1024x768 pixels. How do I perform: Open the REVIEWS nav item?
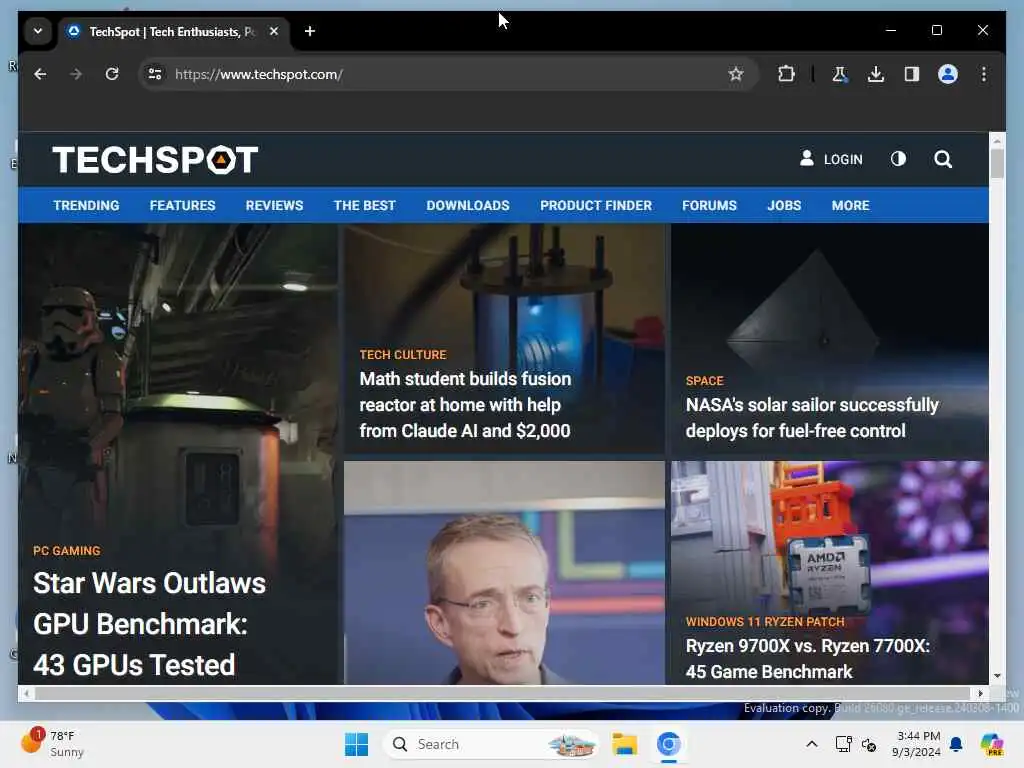274,206
